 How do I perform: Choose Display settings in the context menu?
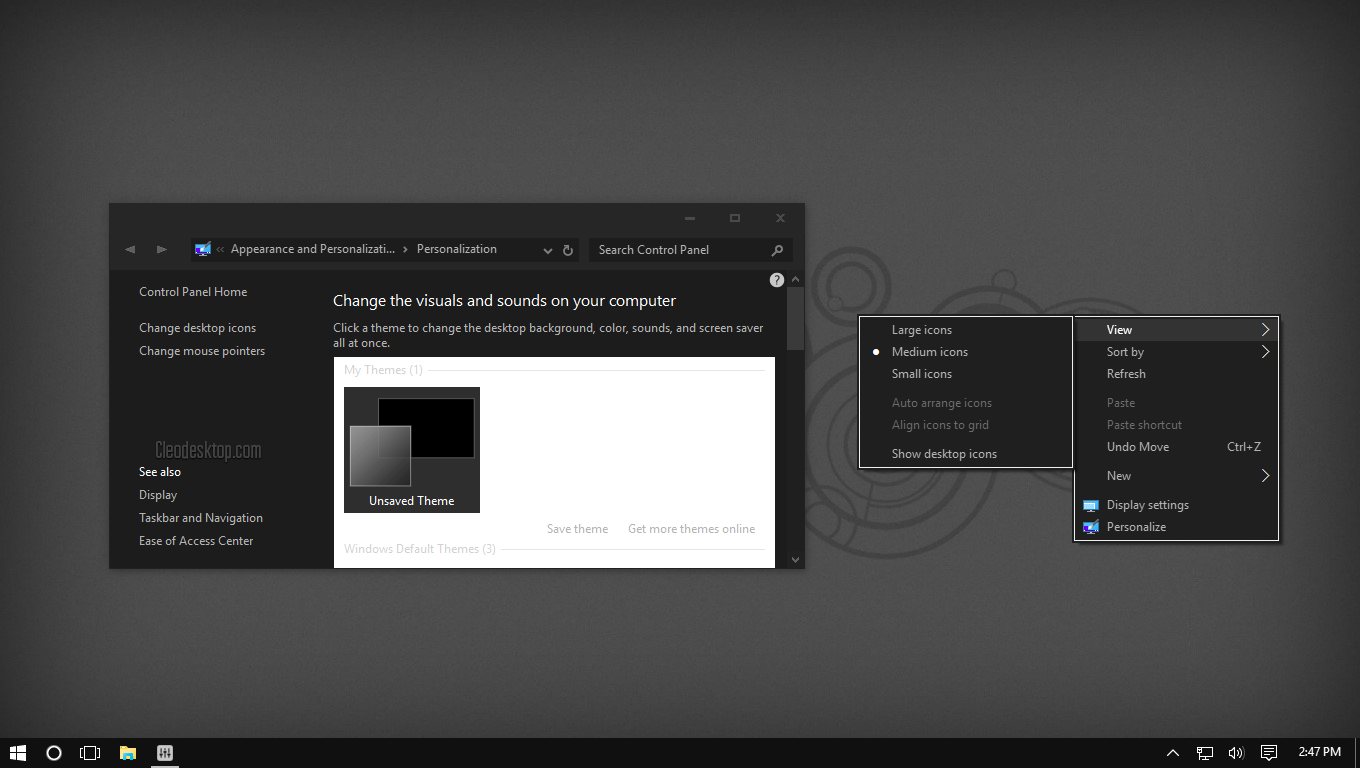pos(1147,505)
